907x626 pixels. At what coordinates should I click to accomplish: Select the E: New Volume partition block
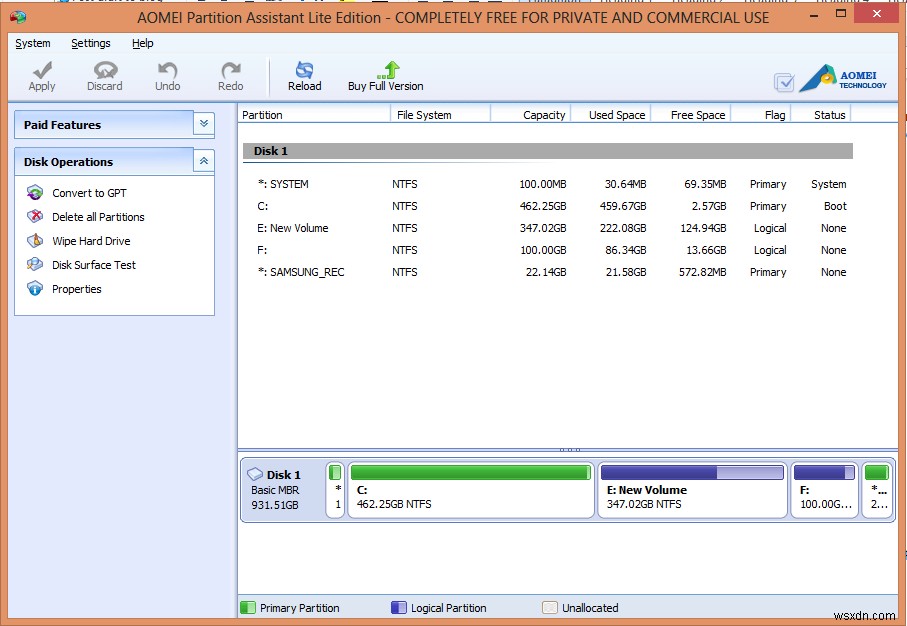(x=692, y=490)
